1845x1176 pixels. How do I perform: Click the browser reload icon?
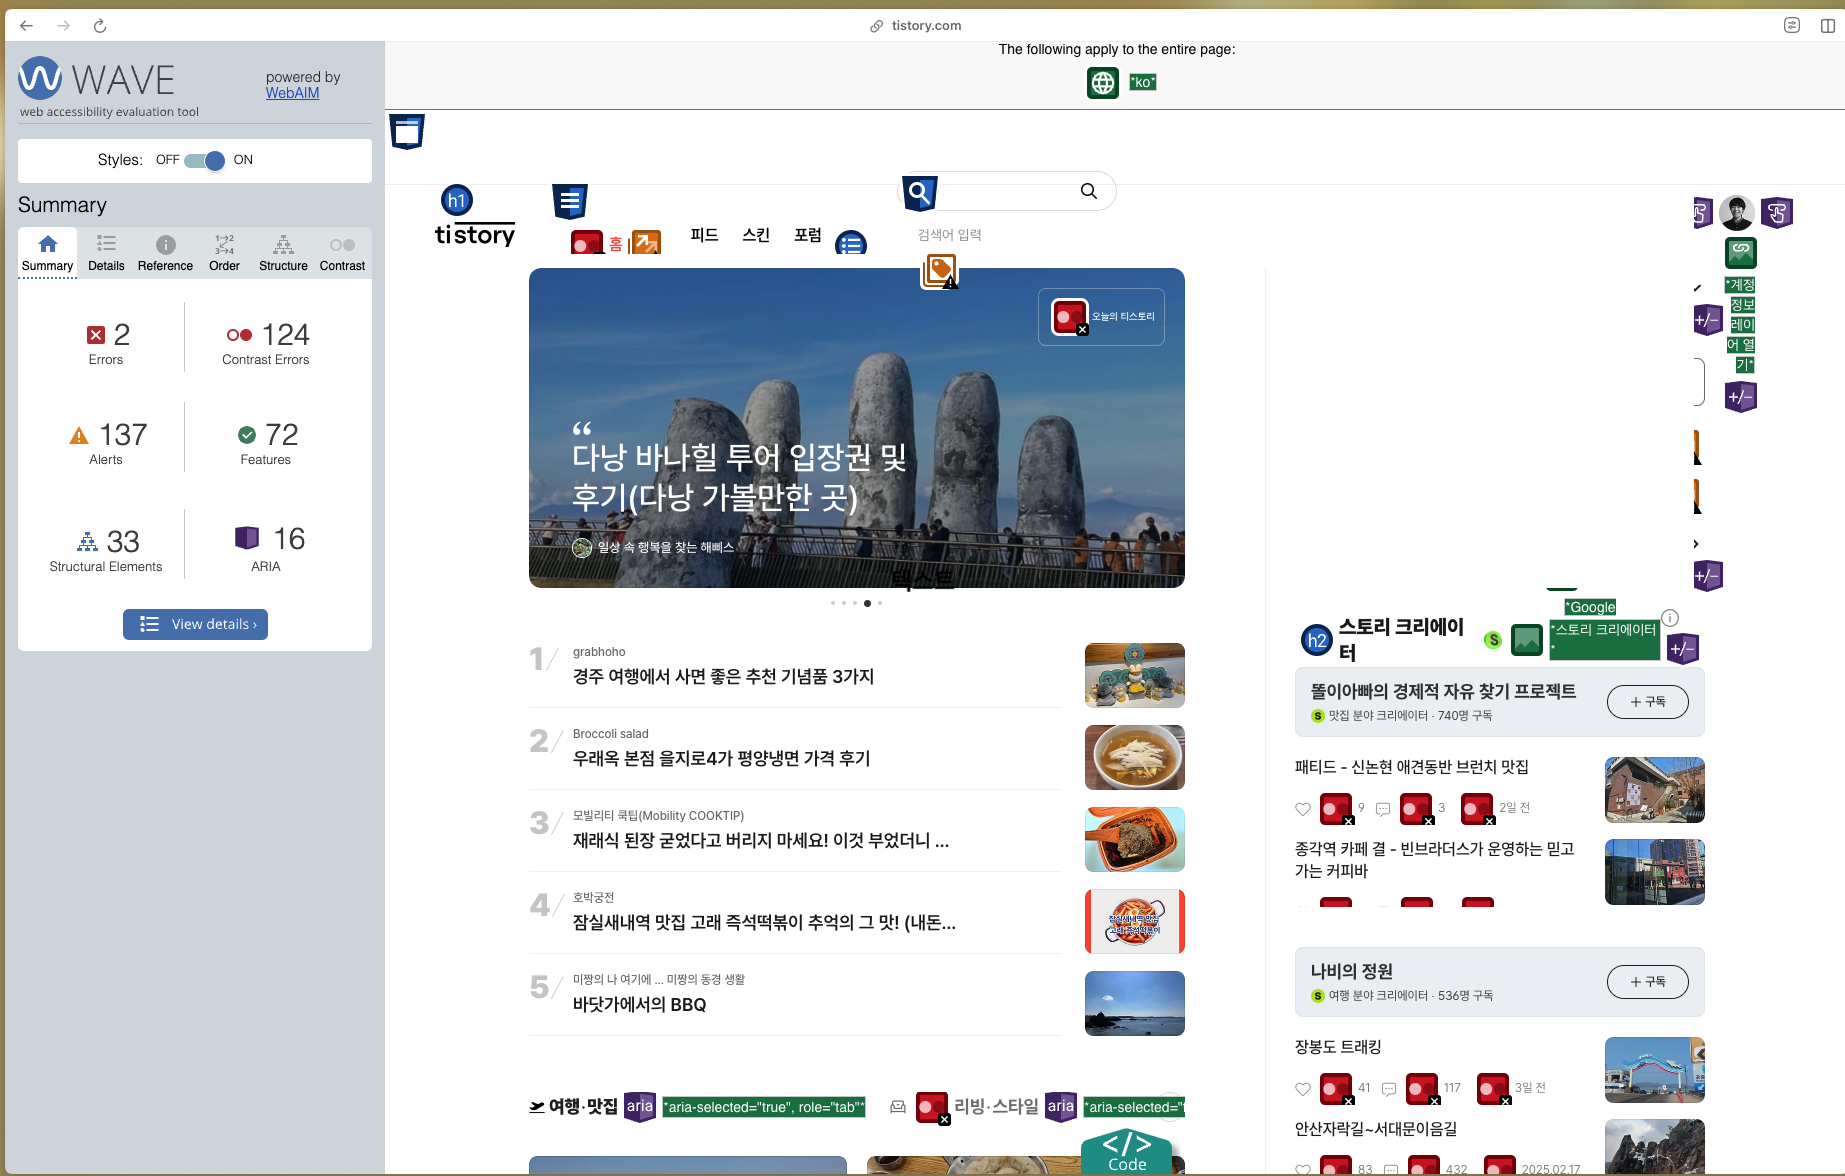pyautogui.click(x=100, y=26)
